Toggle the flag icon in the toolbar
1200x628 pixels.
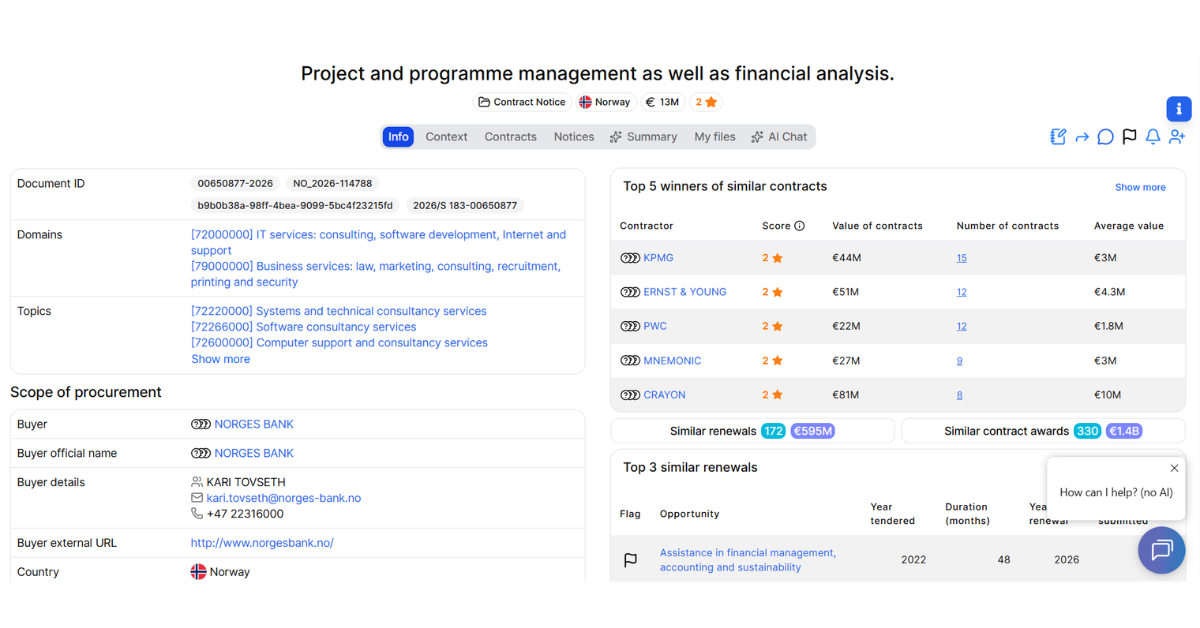coord(1129,137)
